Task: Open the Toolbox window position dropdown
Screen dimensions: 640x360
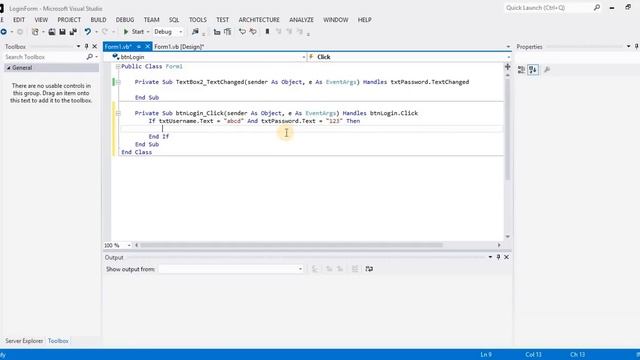Action: coord(78,46)
